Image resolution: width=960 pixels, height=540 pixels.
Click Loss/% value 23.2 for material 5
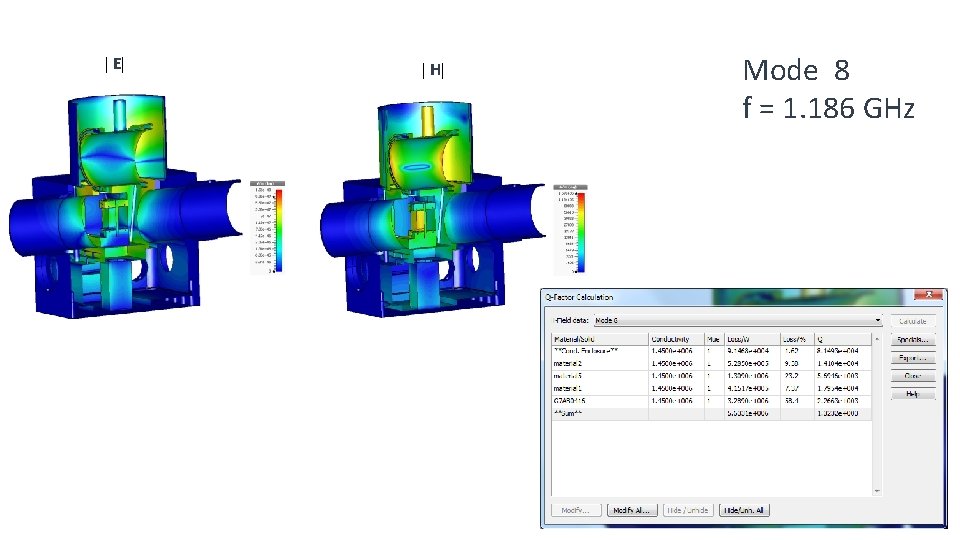pos(791,376)
